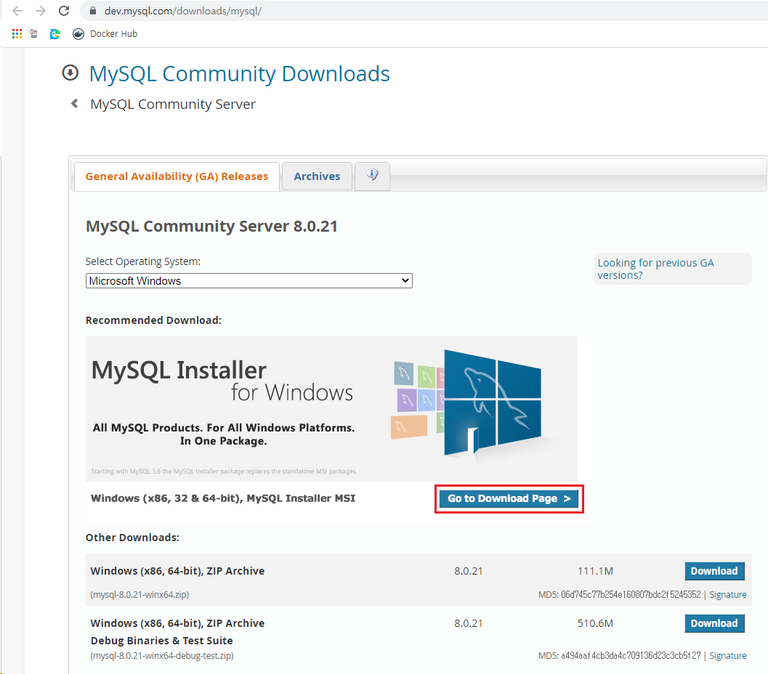The image size is (768, 674).
Task: Open MySQL Community Downloads heading link
Action: 239,74
